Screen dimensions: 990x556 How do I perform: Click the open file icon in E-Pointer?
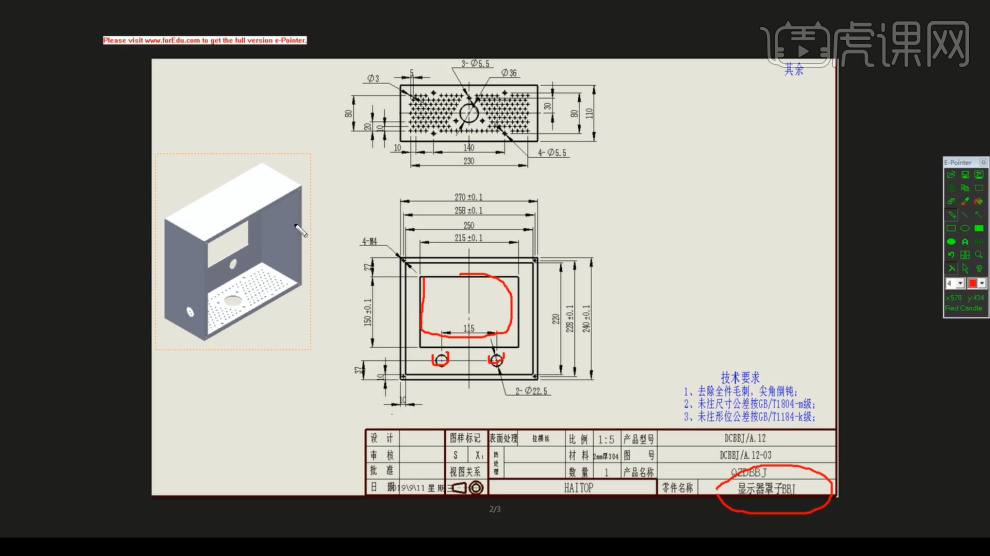coord(951,175)
